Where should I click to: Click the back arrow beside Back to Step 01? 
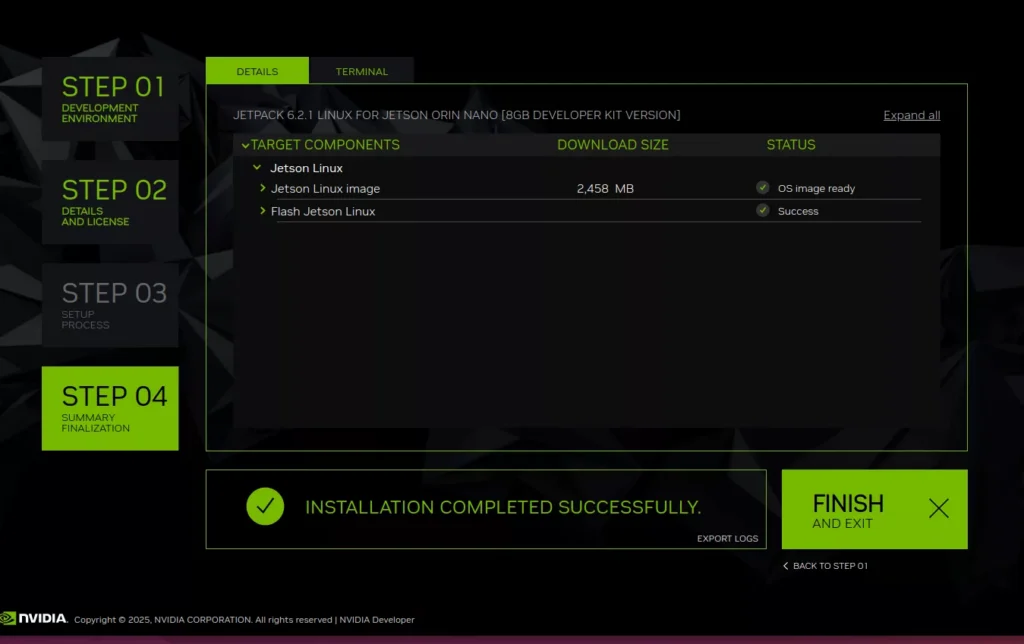[x=786, y=566]
